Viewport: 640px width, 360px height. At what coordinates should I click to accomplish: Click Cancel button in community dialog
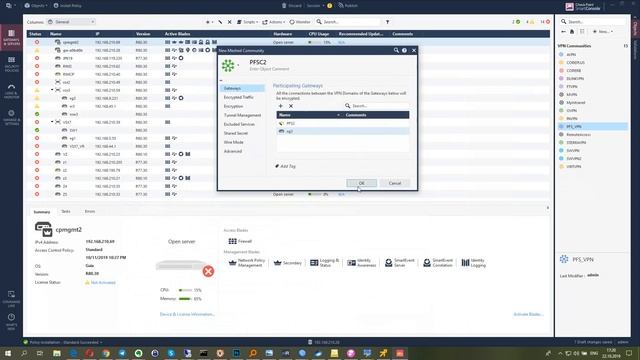pyautogui.click(x=395, y=183)
